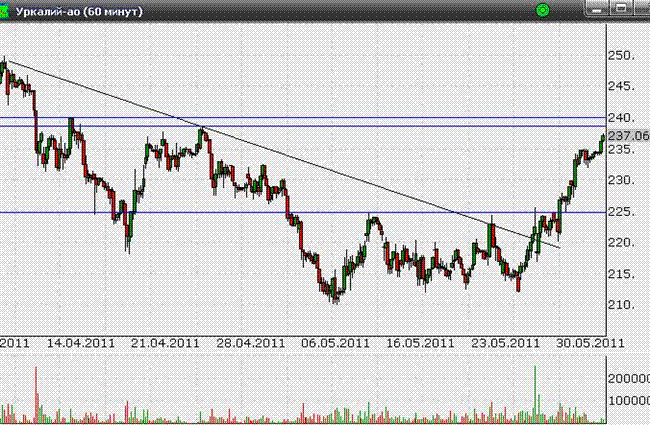Maximize the Уркалий-ао chart window
This screenshot has width=650, height=425.
pos(621,9)
